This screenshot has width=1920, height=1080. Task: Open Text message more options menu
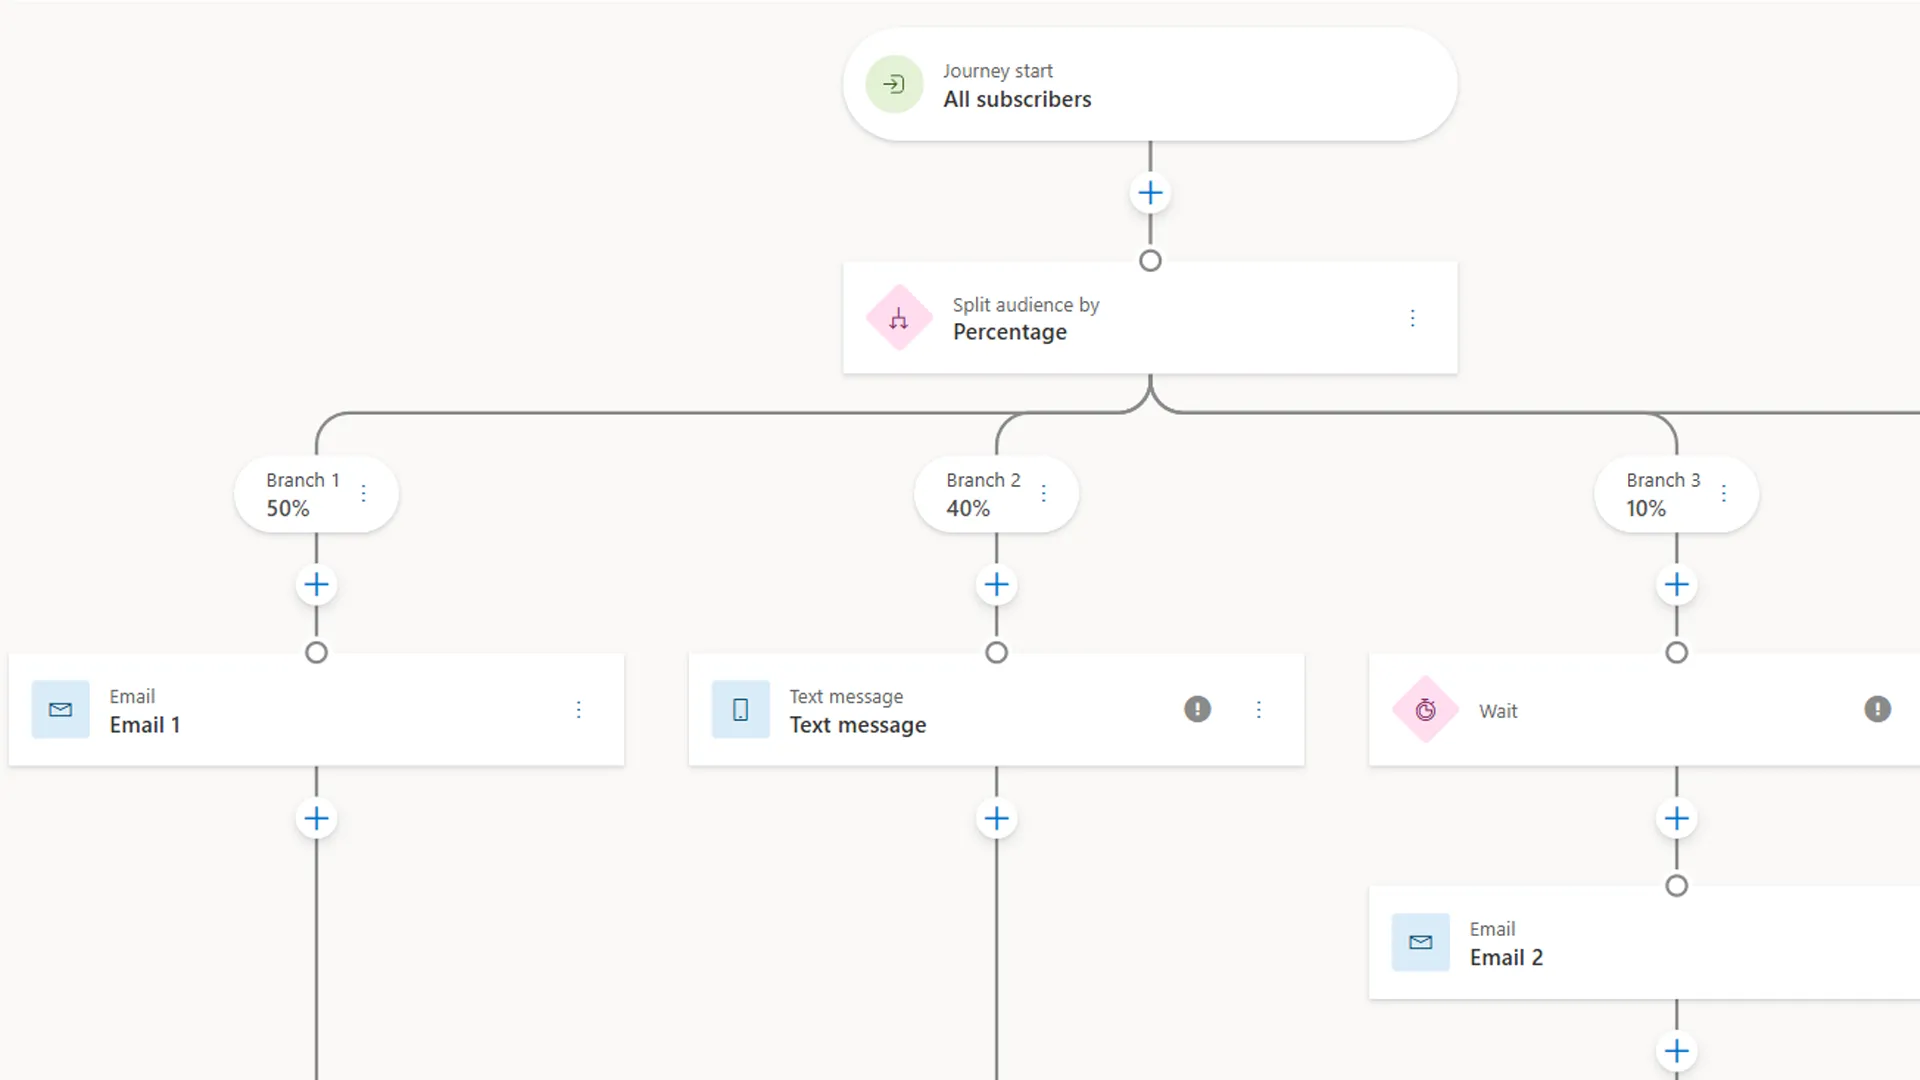pos(1258,710)
